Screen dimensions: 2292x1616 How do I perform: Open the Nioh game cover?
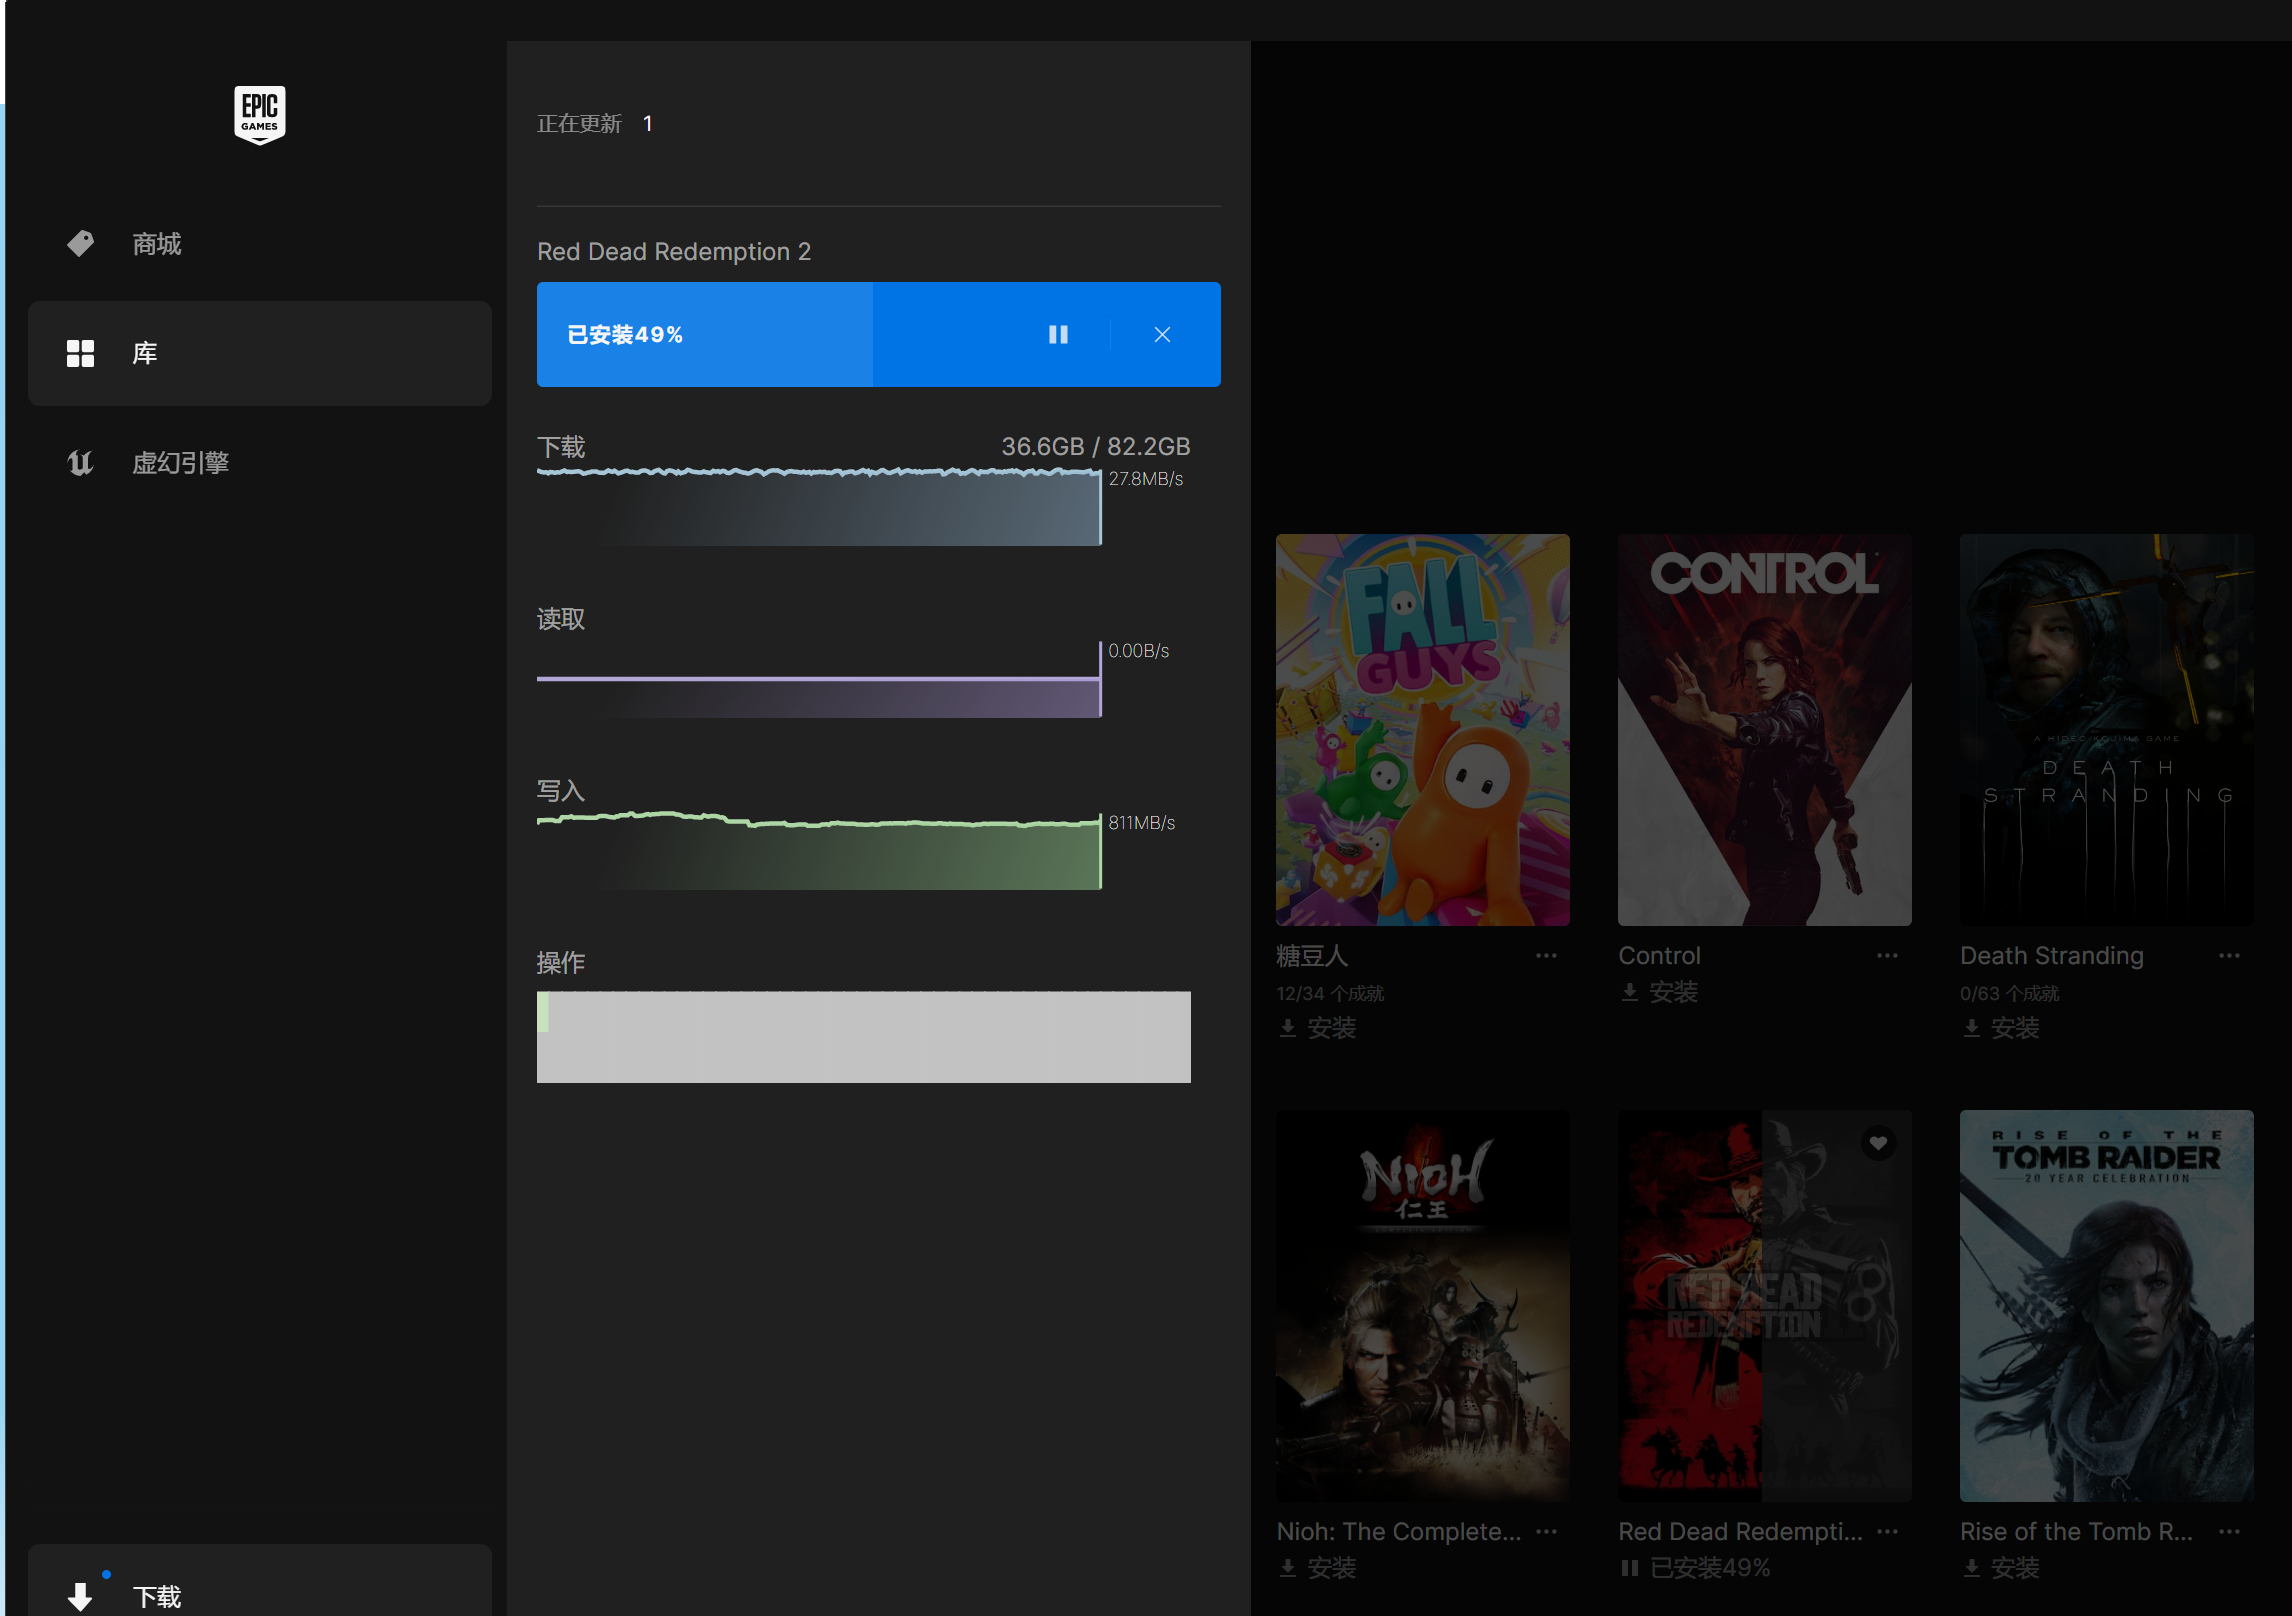point(1423,1306)
